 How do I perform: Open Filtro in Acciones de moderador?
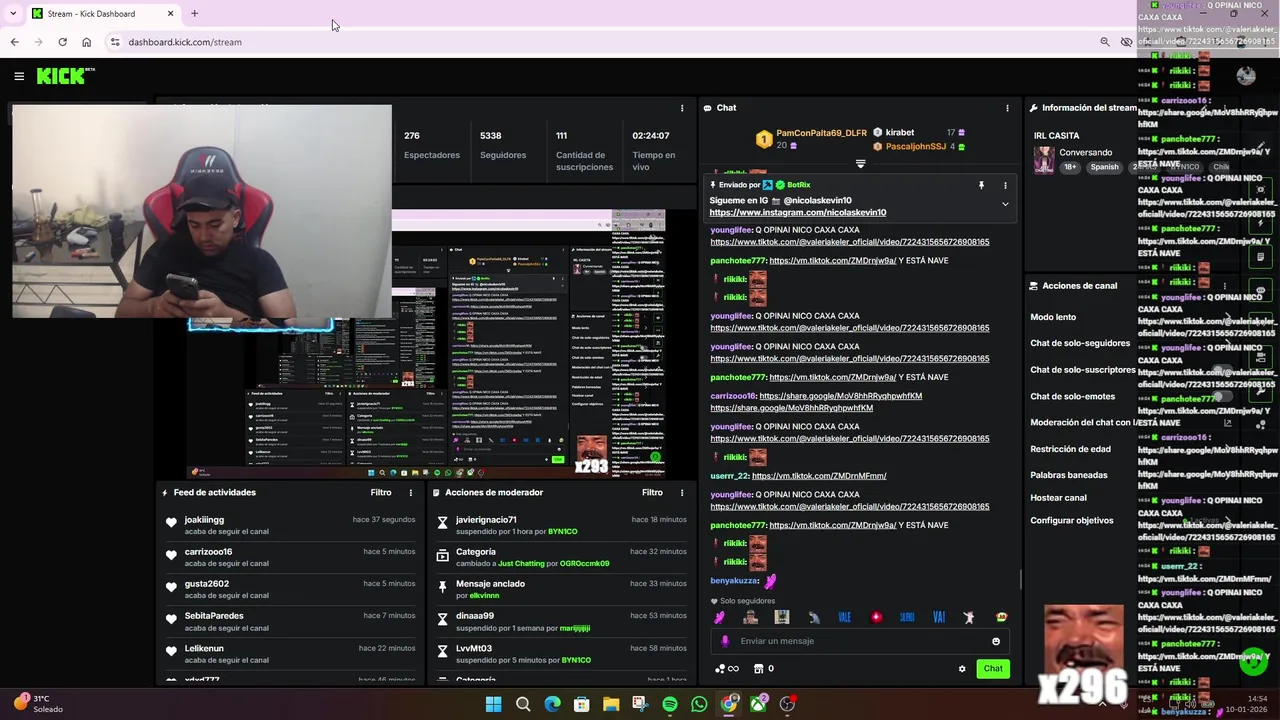point(652,492)
